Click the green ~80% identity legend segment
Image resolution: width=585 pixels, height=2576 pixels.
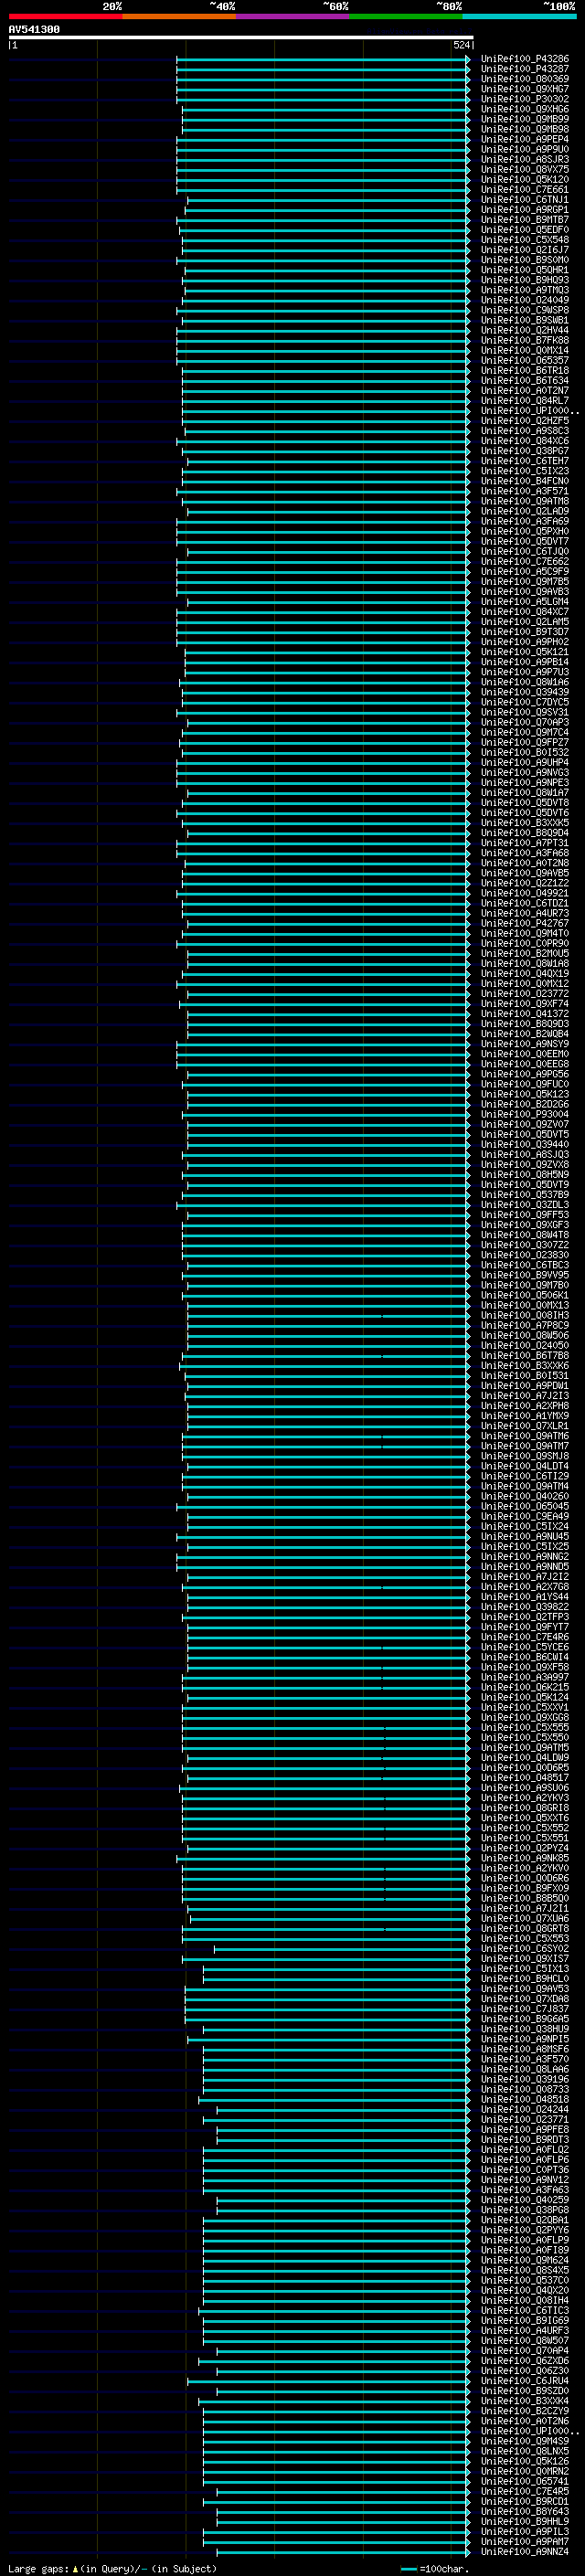pyautogui.click(x=405, y=16)
